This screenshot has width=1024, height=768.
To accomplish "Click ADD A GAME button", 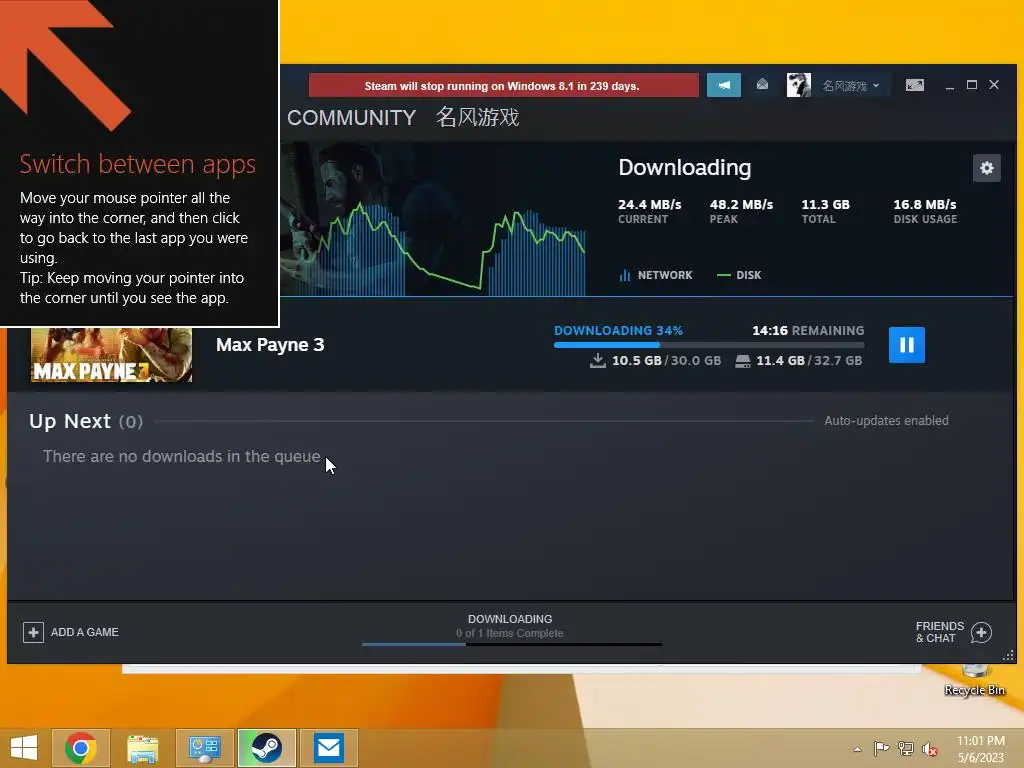I will pyautogui.click(x=71, y=632).
